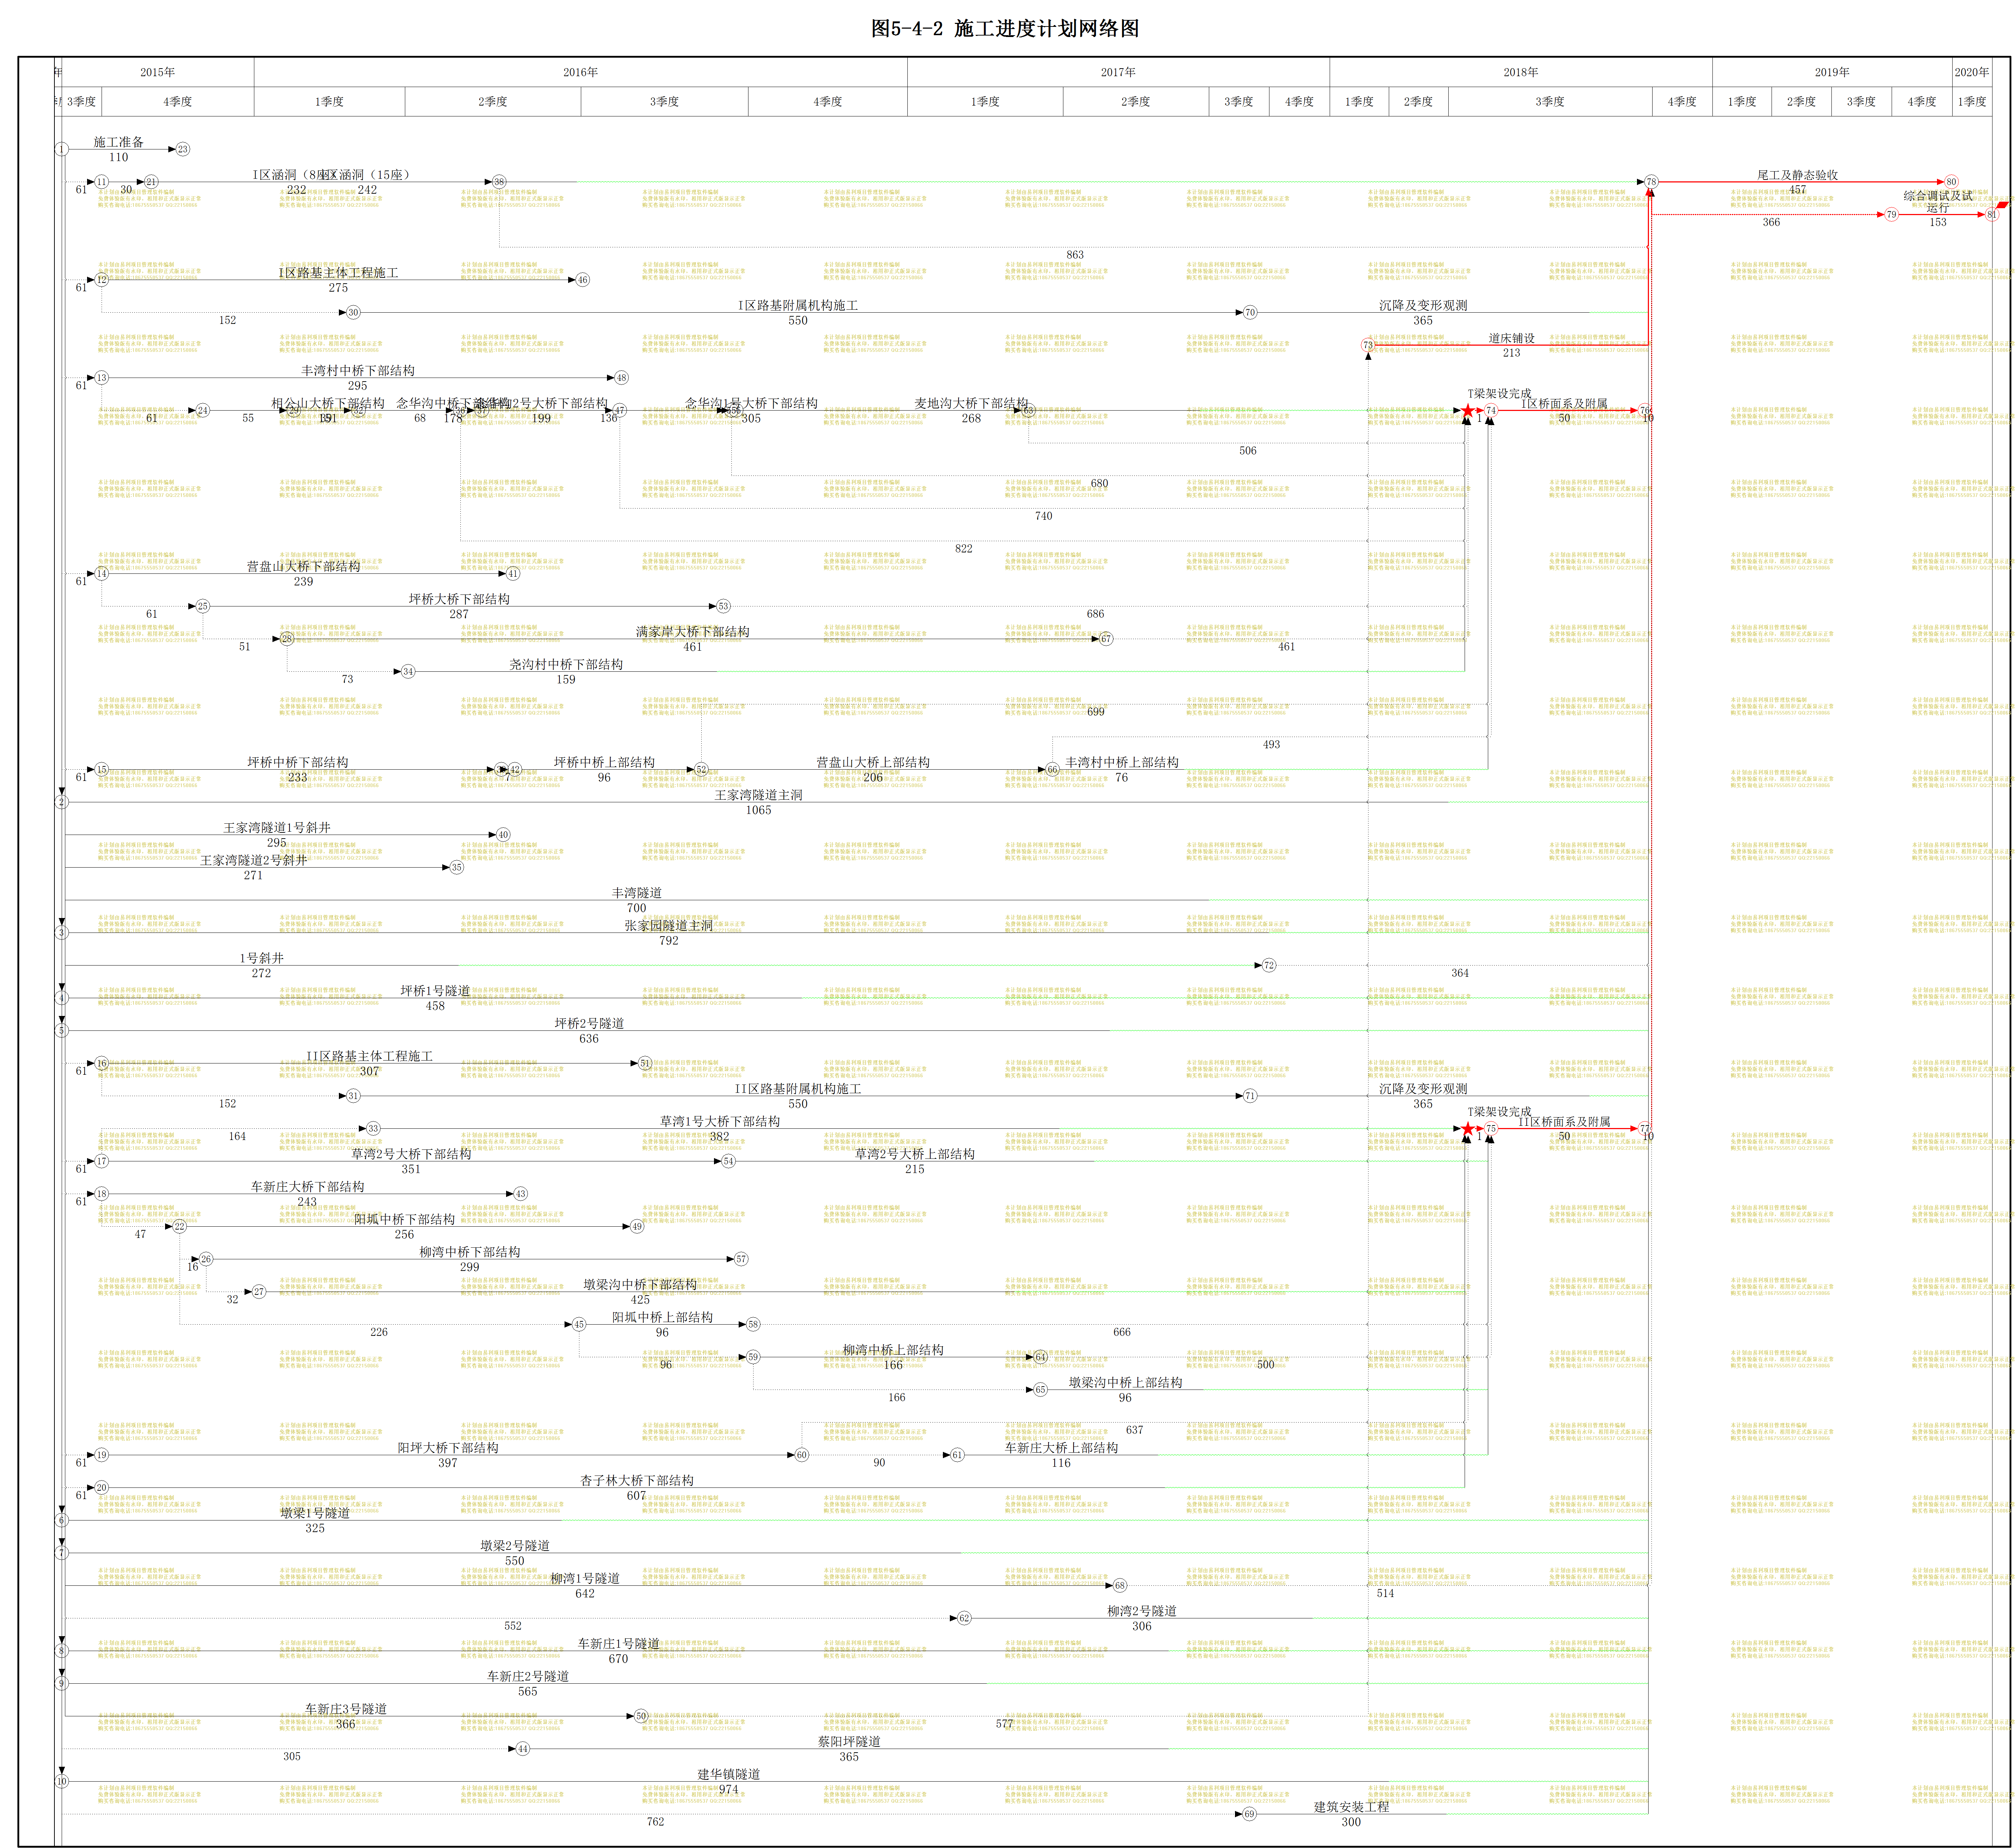Select node 70 before 沉降及变形观测
Screen dimensions: 2015x1848
pos(1250,312)
